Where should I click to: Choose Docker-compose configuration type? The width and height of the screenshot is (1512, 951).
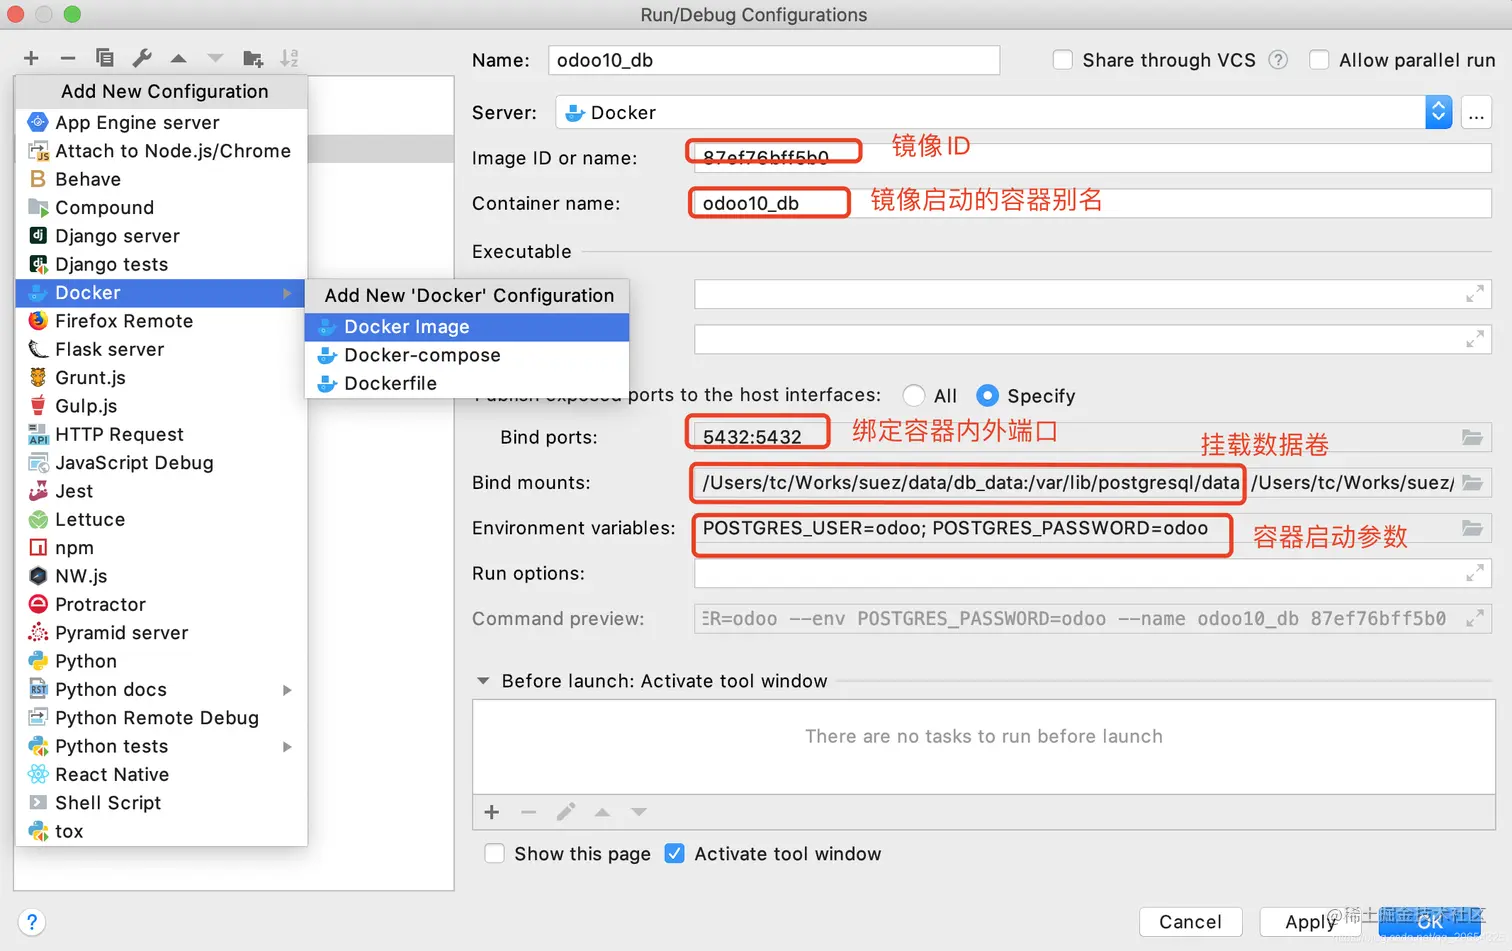467,355
